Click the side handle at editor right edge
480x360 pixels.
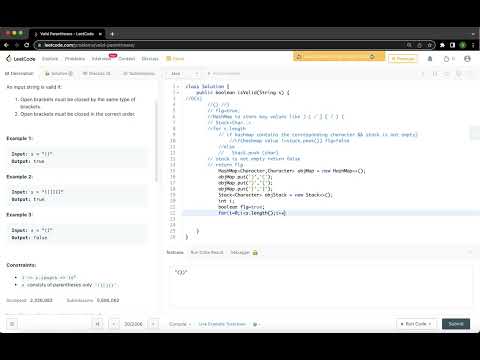[475, 133]
